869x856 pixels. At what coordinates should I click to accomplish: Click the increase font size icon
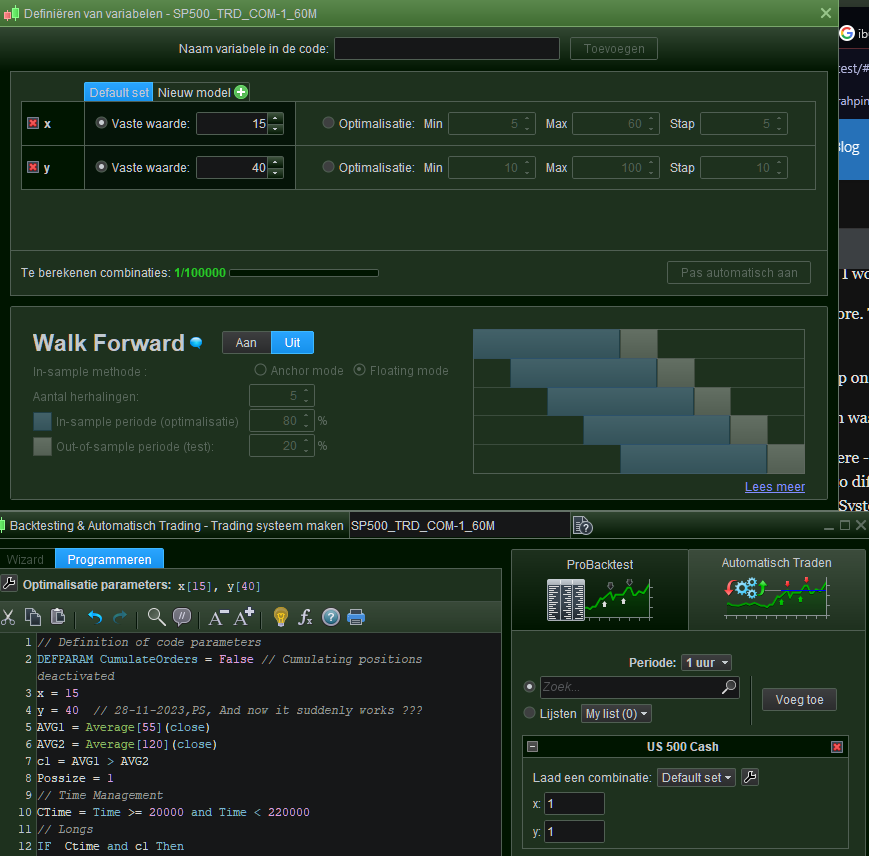(245, 617)
